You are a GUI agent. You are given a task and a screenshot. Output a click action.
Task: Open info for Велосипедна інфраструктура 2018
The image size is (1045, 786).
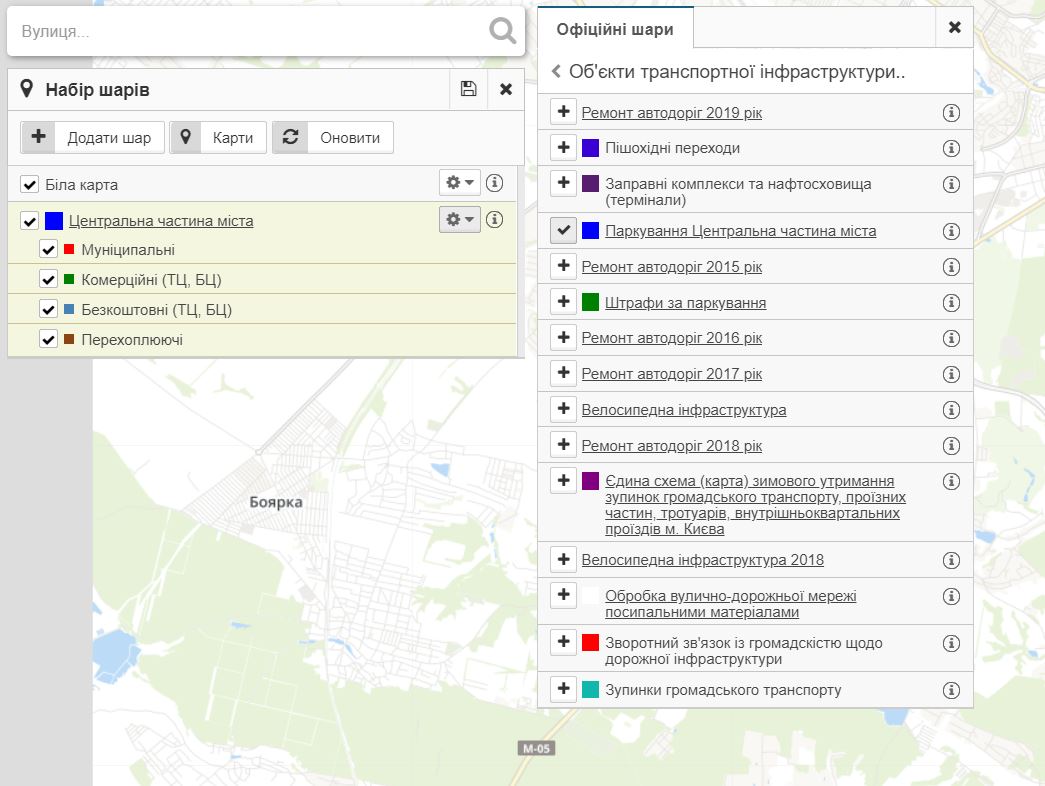pyautogui.click(x=951, y=560)
